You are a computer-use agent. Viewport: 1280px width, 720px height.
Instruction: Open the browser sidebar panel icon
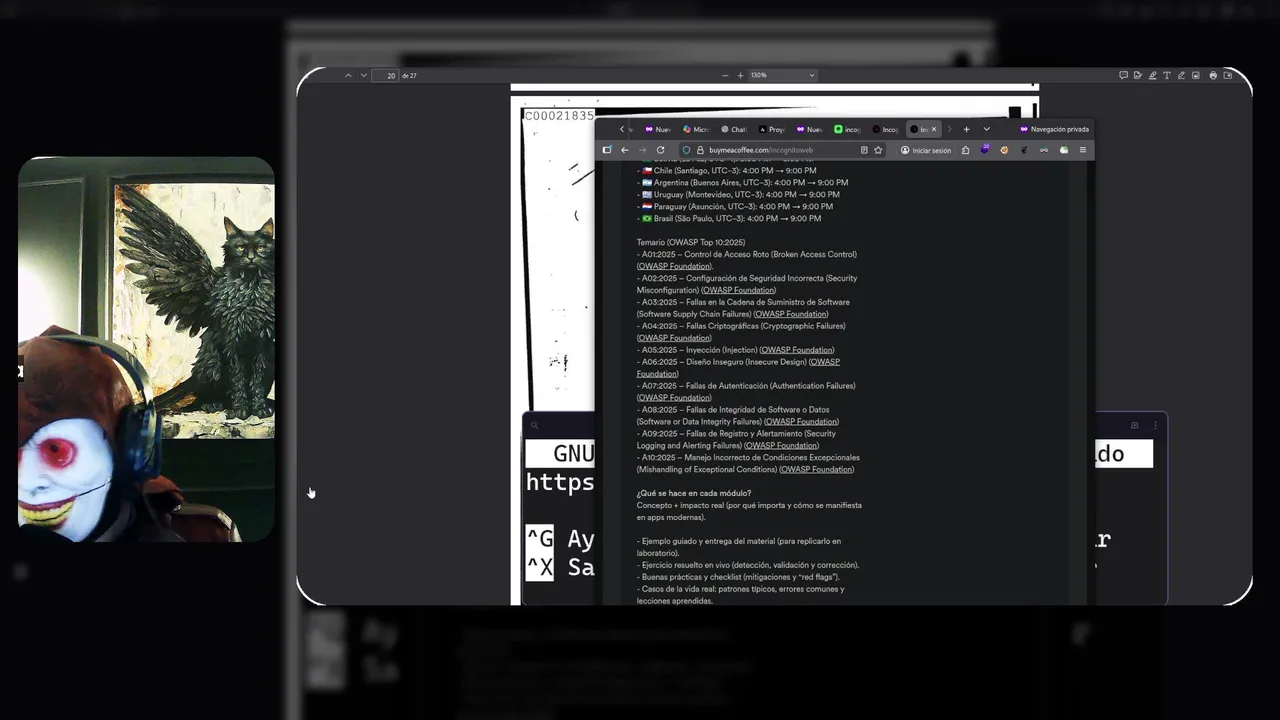click(607, 150)
